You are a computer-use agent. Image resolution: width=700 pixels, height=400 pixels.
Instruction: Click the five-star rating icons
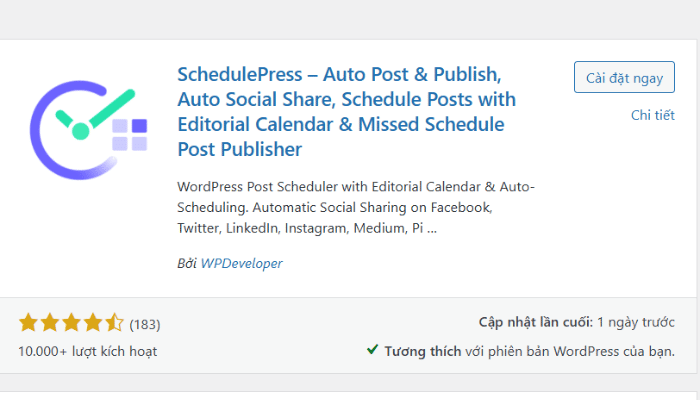click(71, 322)
